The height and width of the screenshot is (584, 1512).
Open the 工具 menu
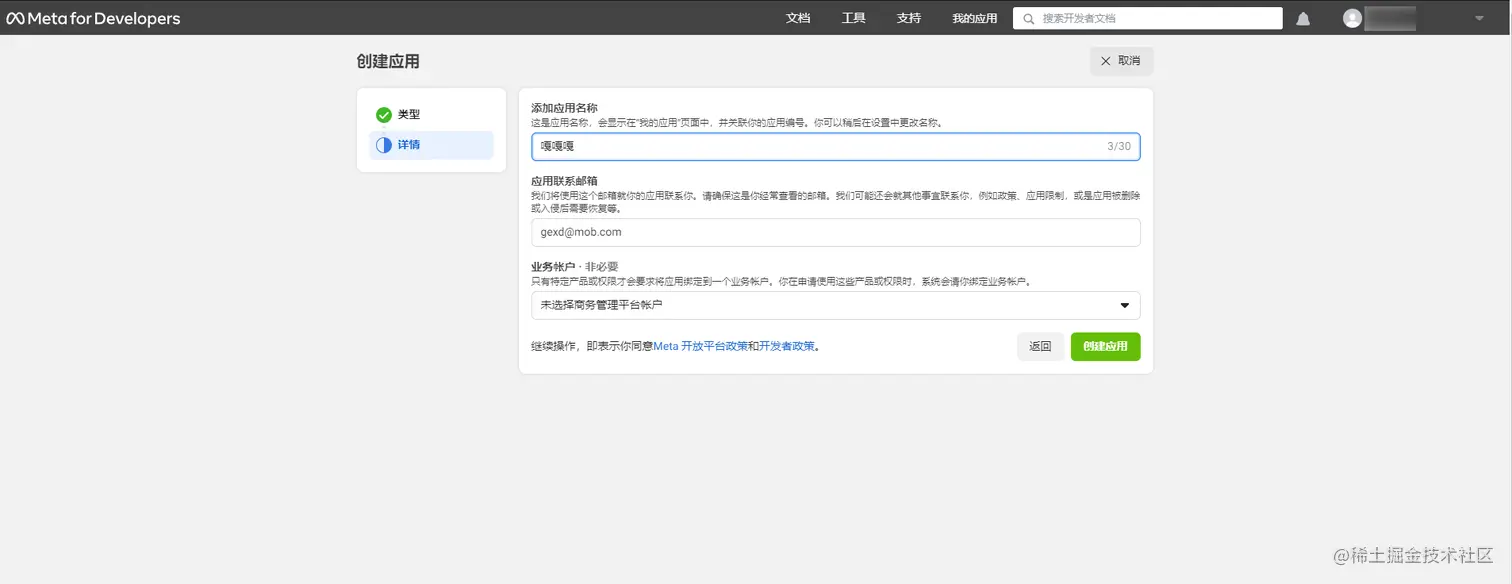point(853,17)
